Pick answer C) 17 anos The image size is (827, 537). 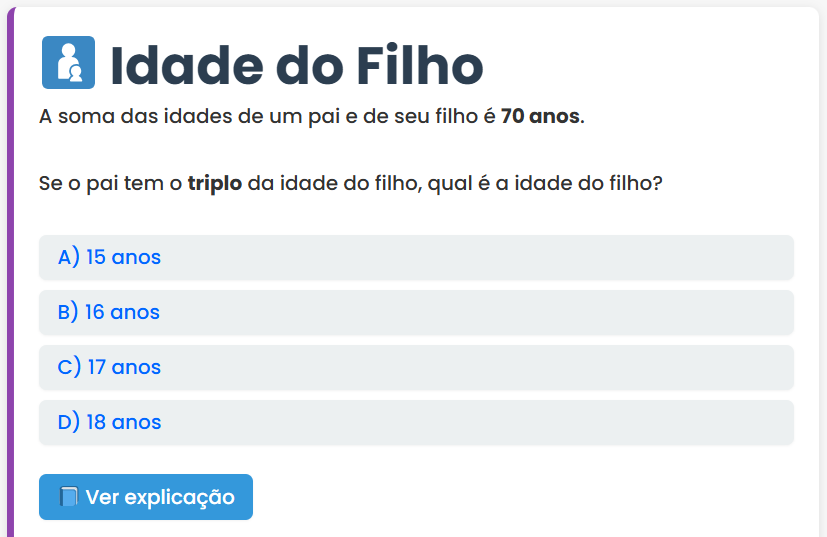[x=415, y=367]
